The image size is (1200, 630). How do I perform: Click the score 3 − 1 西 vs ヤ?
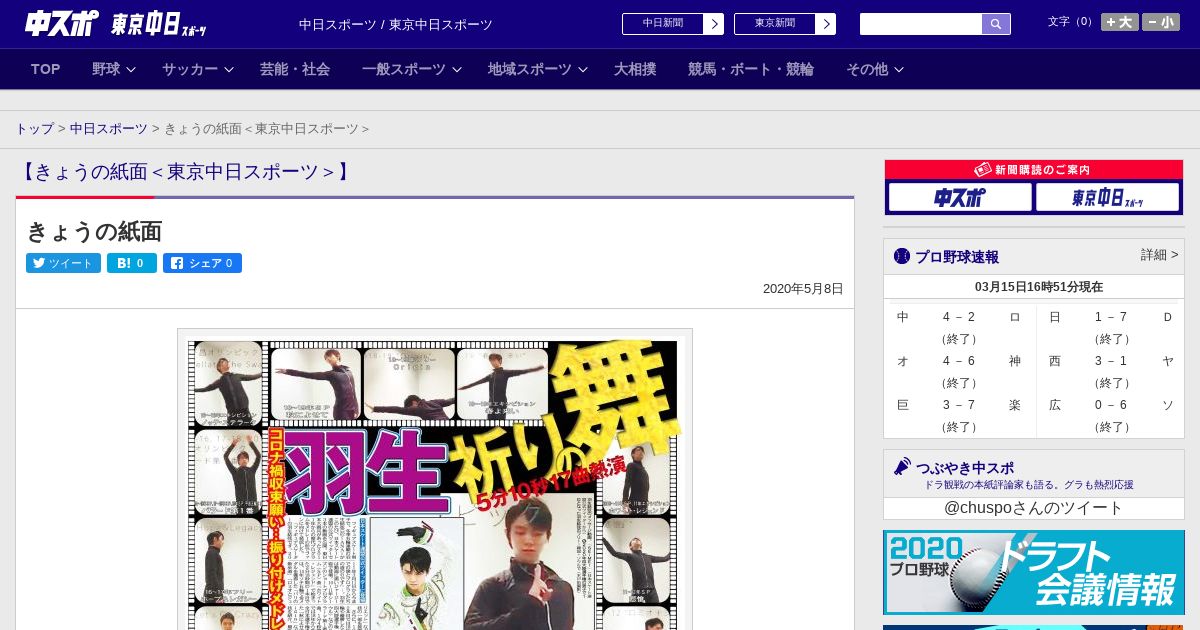[x=1111, y=361]
